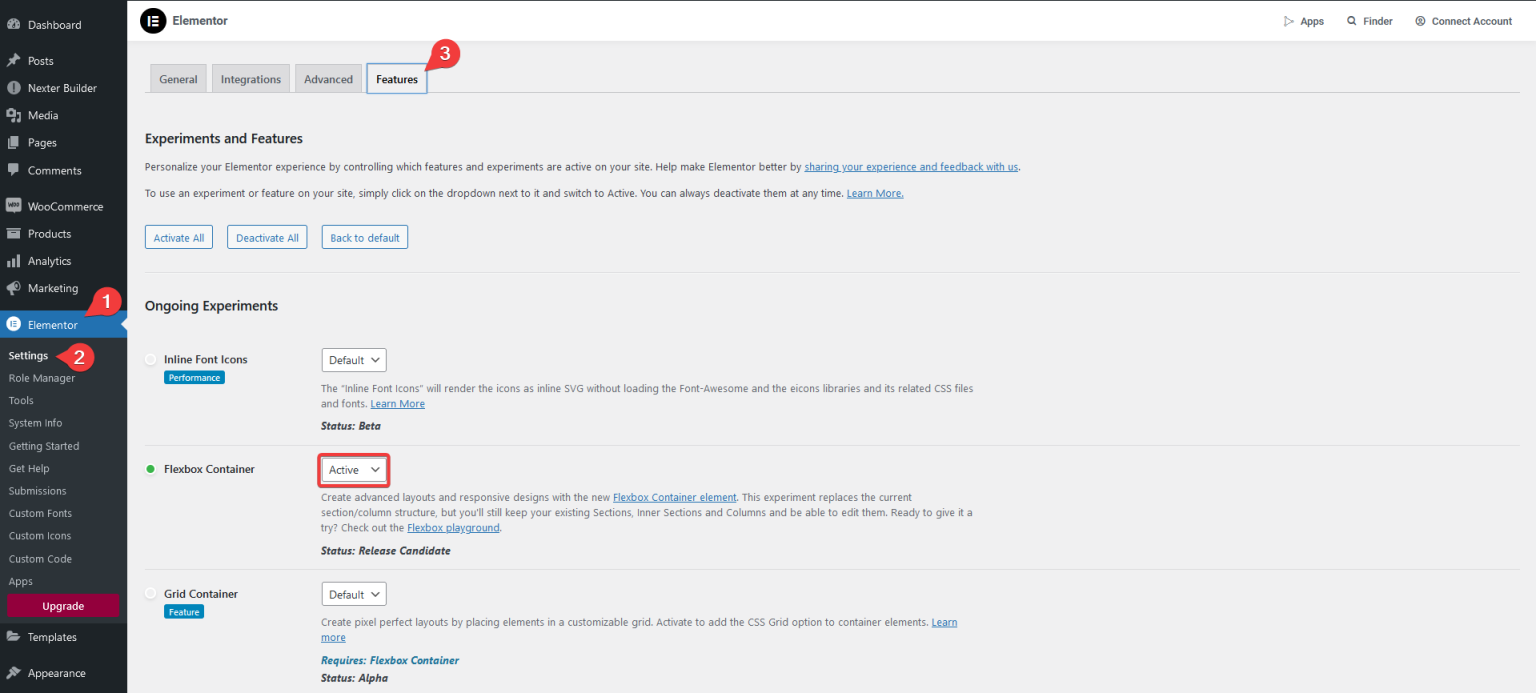Select the radio indicator next to Inline Font Icons
The width and height of the screenshot is (1536, 693).
[x=150, y=359]
